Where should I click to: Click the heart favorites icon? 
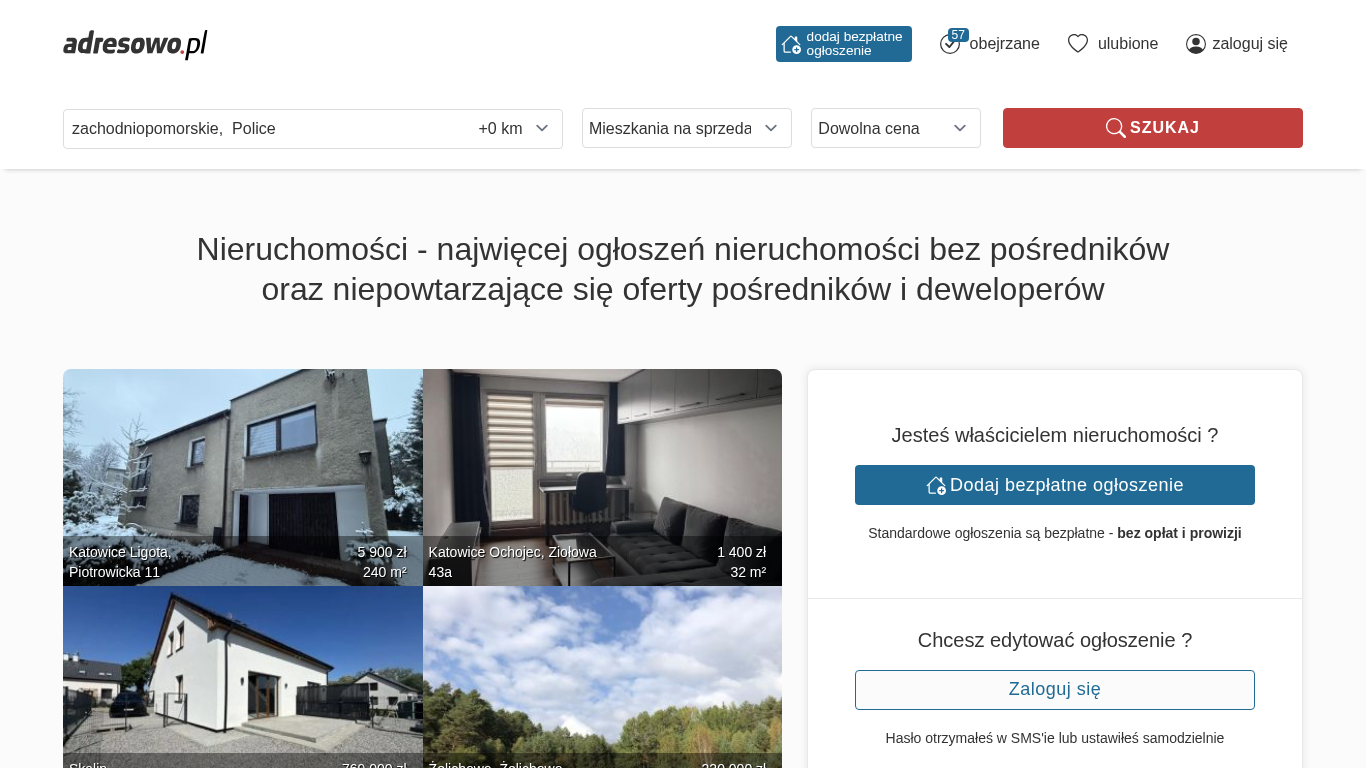[x=1077, y=43]
